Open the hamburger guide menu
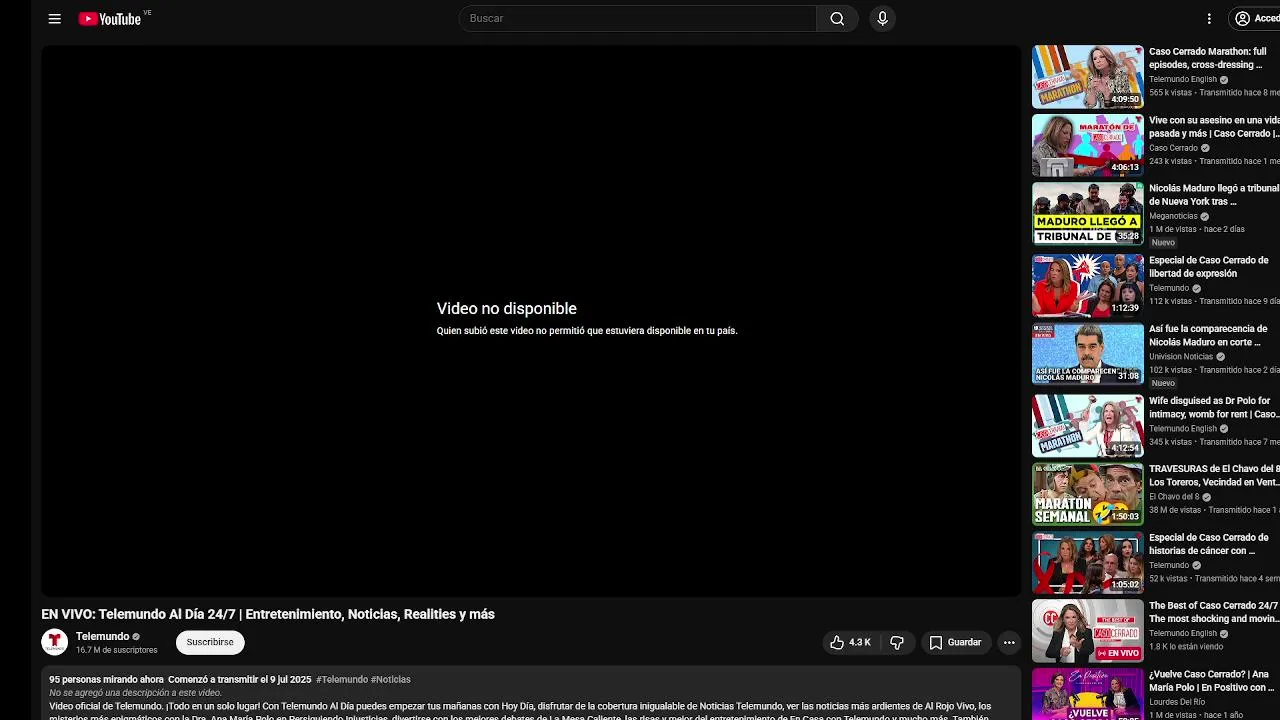 [55, 19]
